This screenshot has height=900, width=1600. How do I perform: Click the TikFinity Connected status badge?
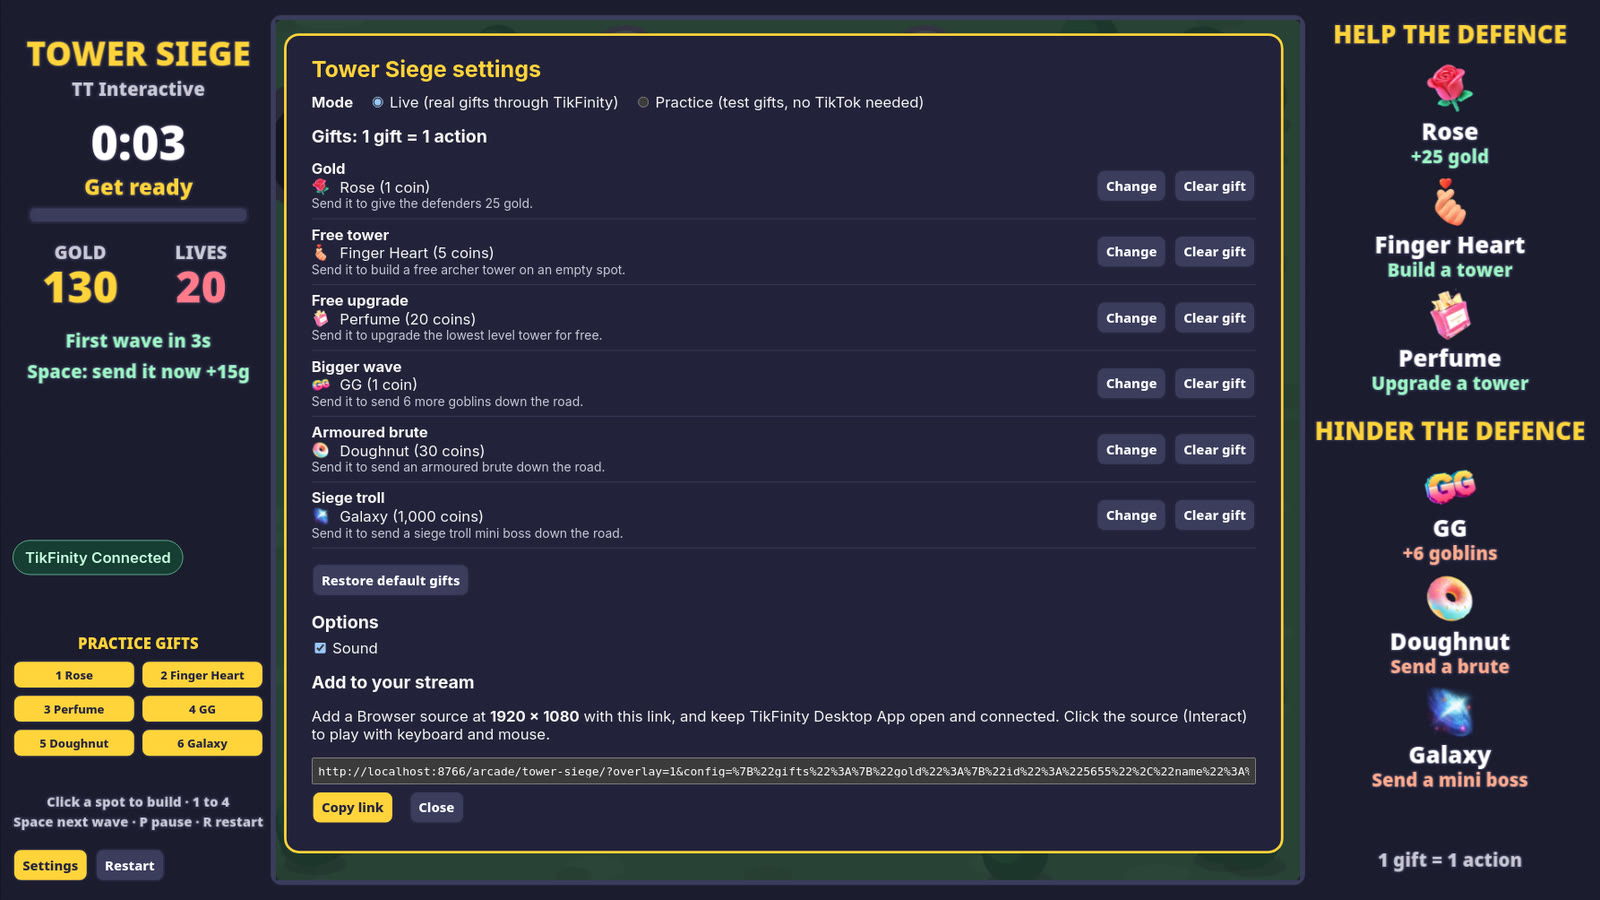(x=98, y=557)
